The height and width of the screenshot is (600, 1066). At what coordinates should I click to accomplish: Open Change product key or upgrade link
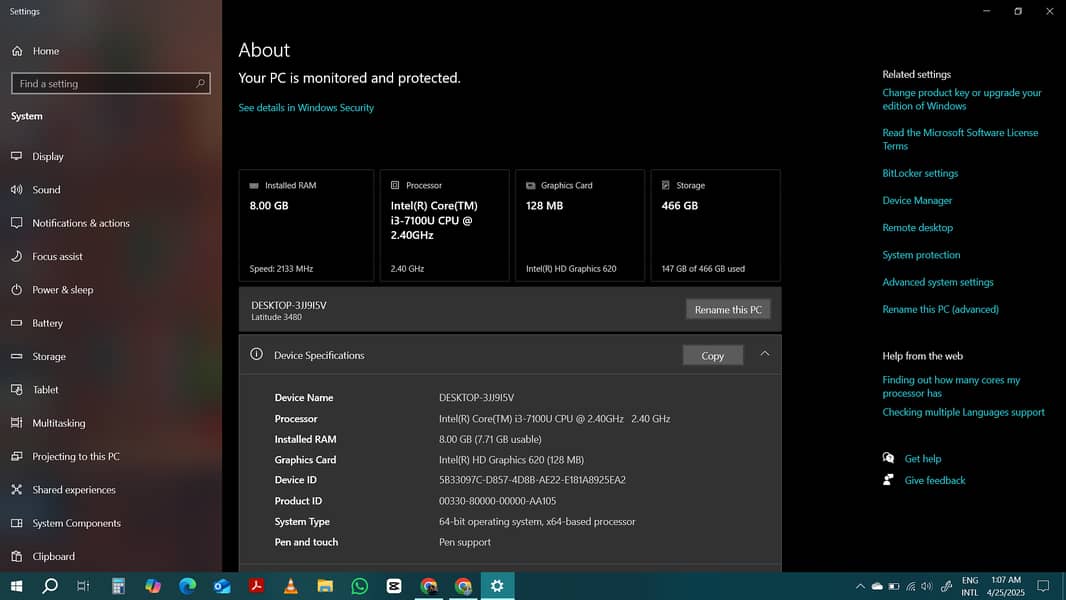[961, 99]
